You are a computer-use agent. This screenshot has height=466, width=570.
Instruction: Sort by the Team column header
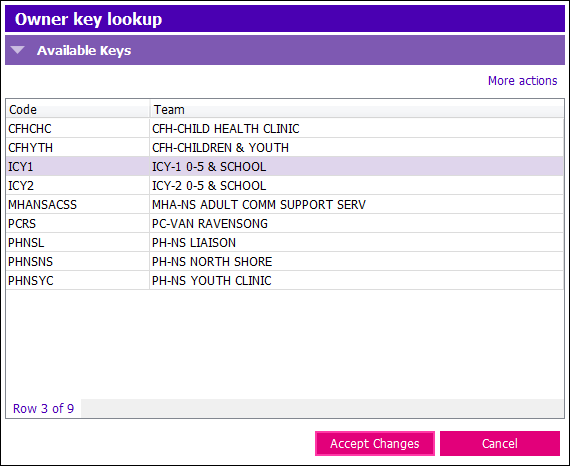[x=356, y=109]
